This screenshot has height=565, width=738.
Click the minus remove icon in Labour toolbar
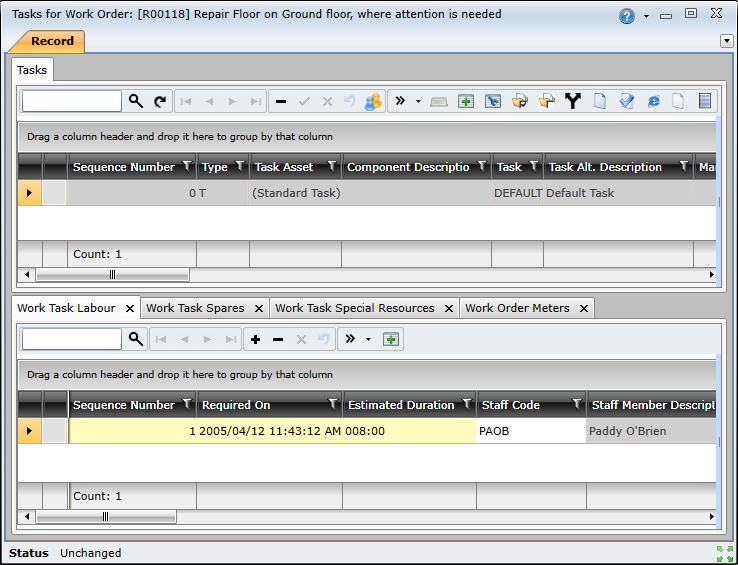(x=278, y=339)
